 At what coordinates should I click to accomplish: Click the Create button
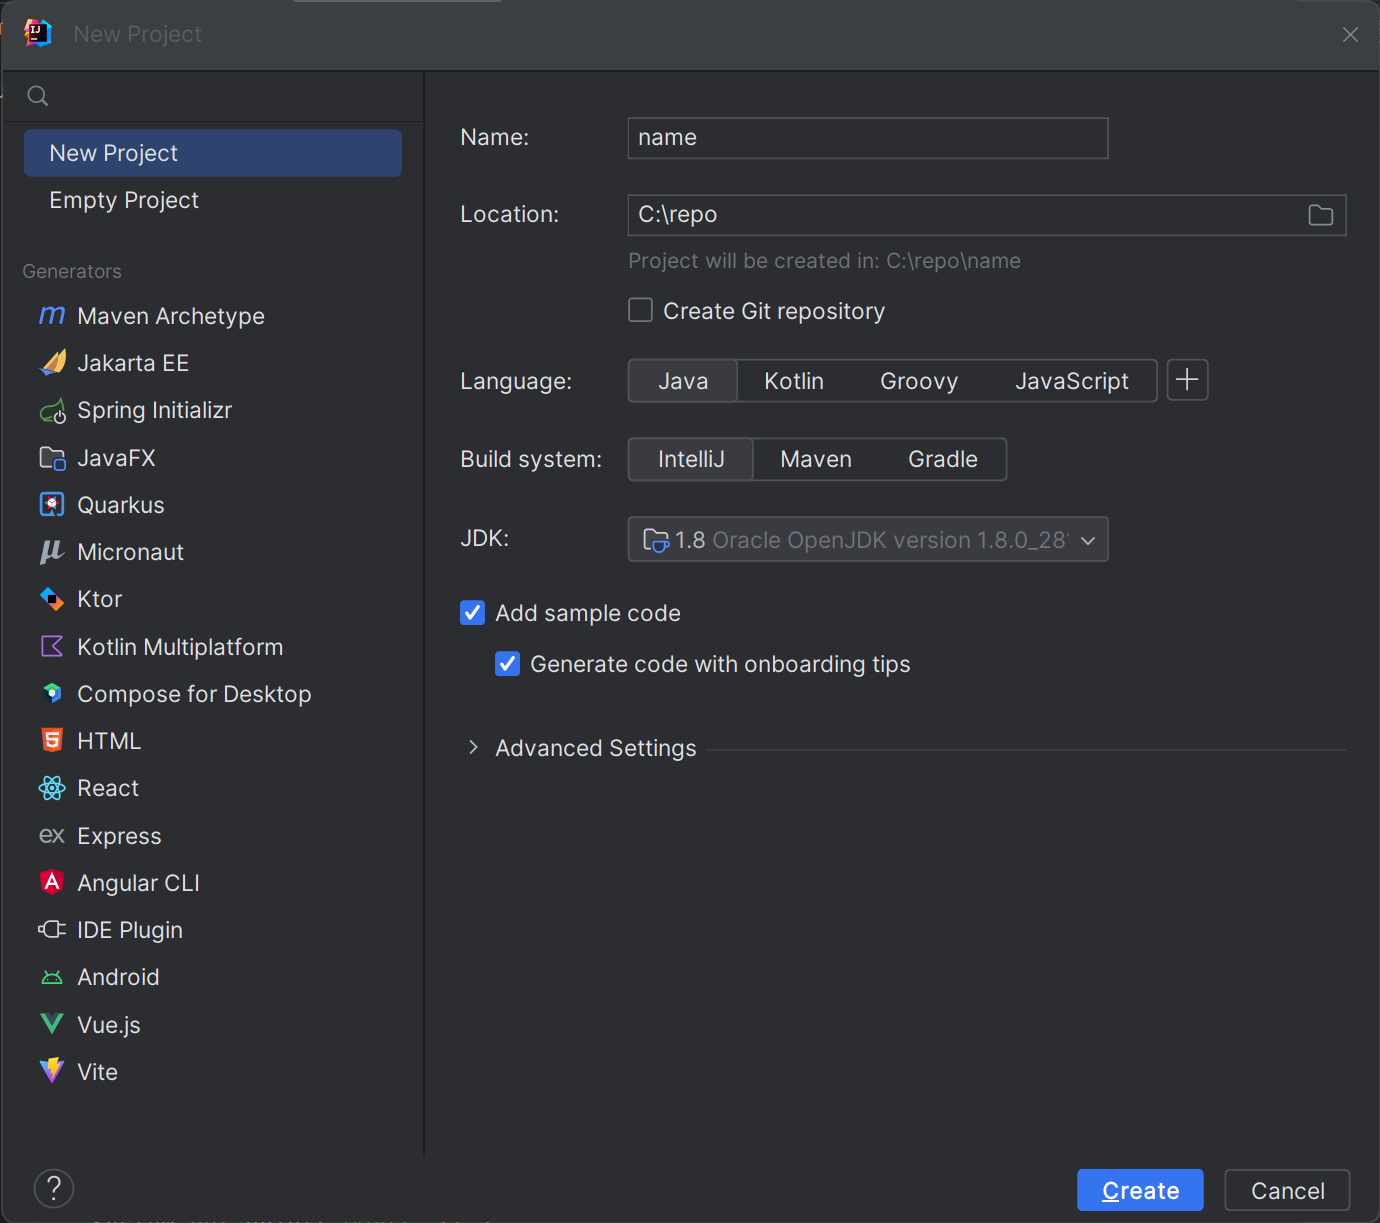(x=1140, y=1190)
